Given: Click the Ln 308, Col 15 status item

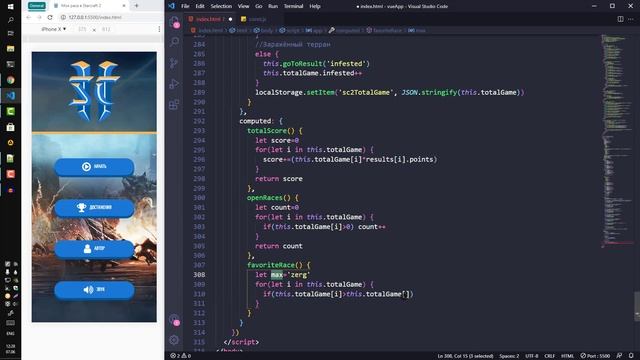Looking at the screenshot, I should (x=465, y=356).
